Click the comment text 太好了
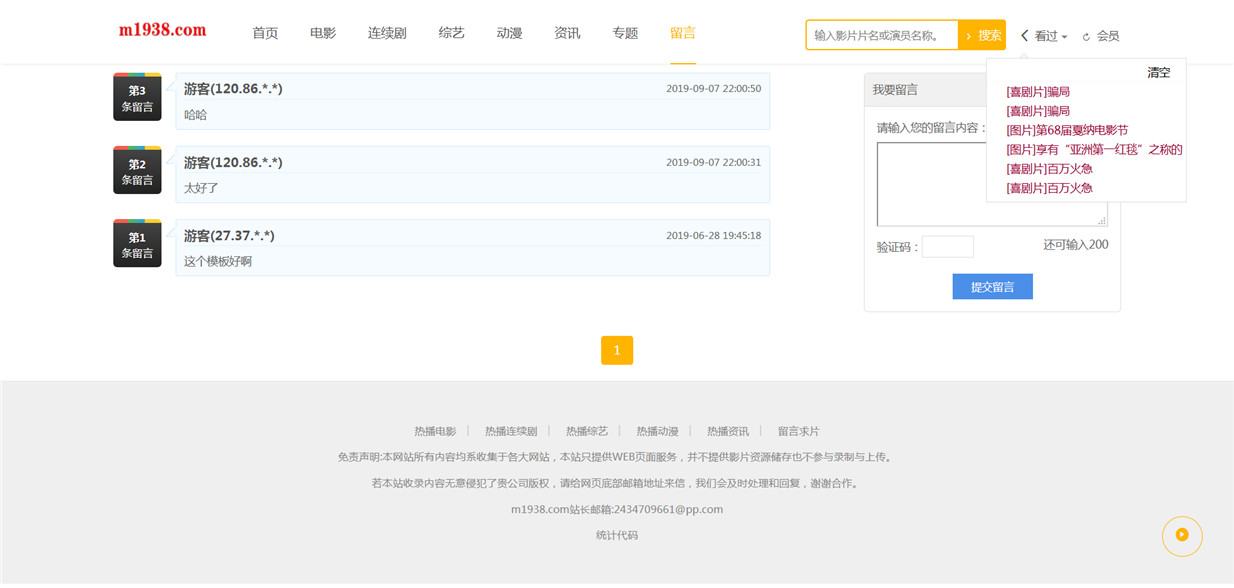This screenshot has width=1234, height=588. click(x=201, y=188)
